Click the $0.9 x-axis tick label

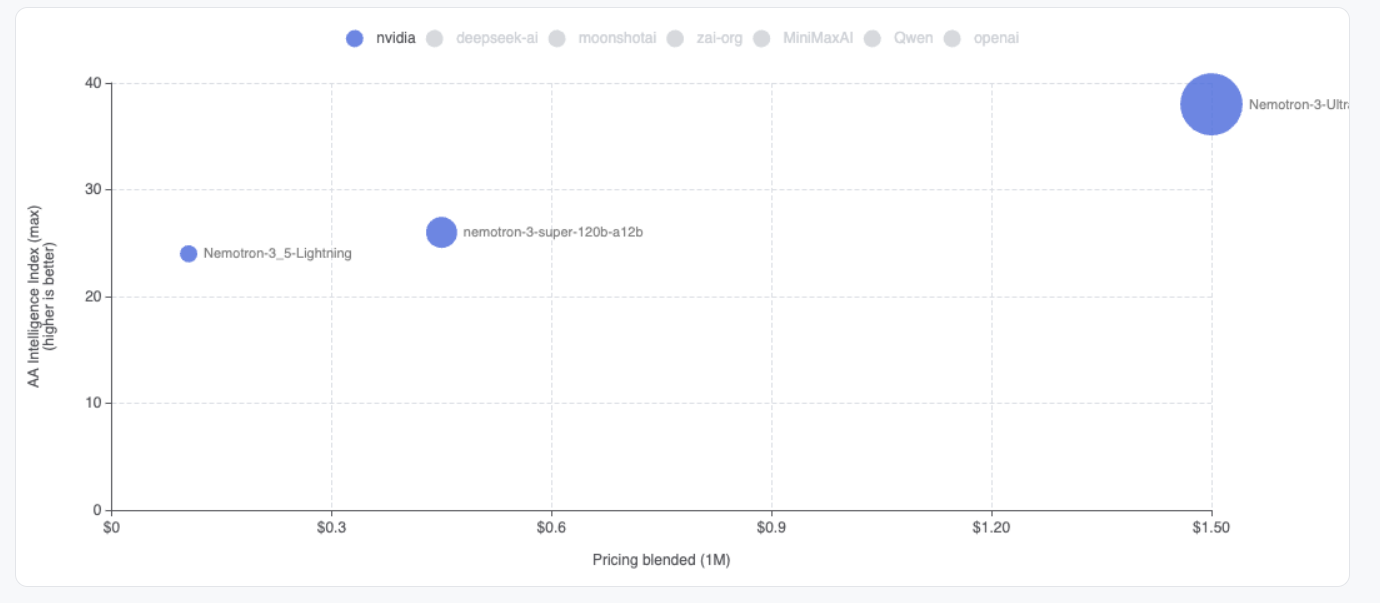click(x=771, y=526)
